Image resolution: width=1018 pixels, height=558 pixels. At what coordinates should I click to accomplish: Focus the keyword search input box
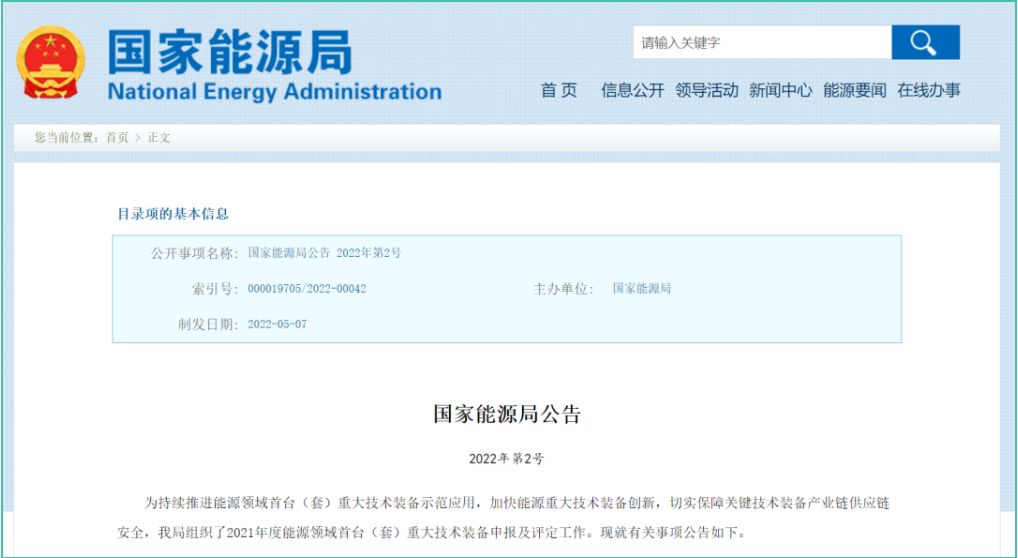762,43
